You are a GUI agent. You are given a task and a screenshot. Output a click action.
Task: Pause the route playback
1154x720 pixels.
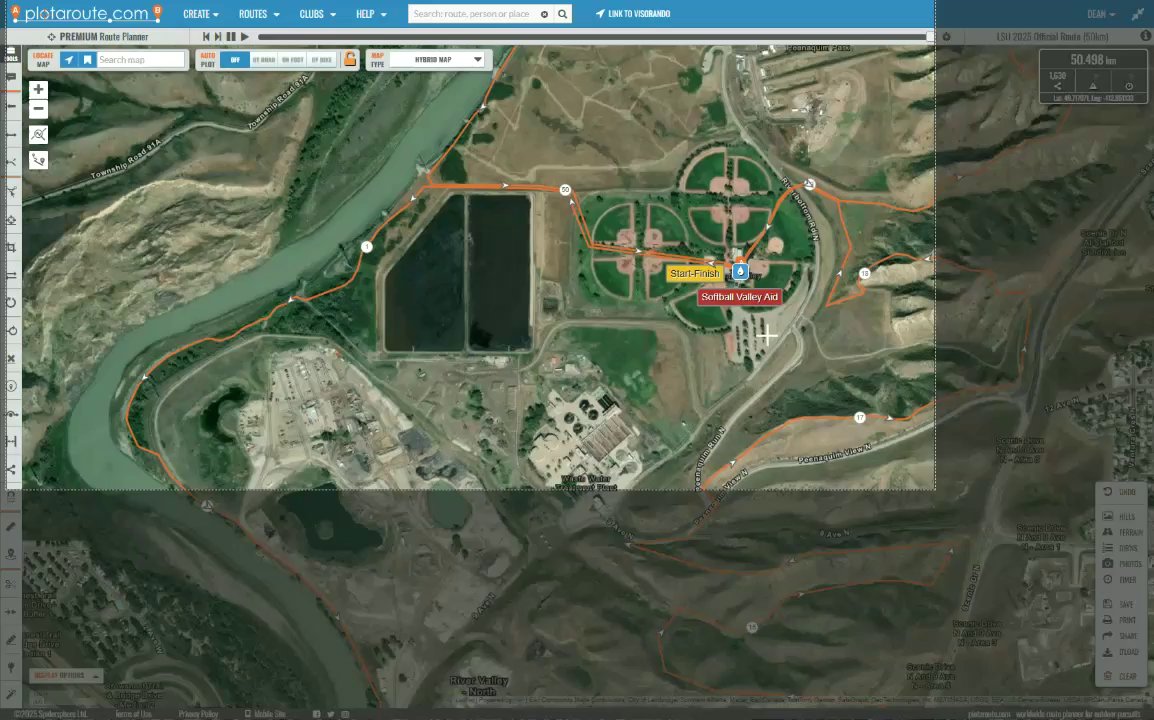tap(231, 36)
